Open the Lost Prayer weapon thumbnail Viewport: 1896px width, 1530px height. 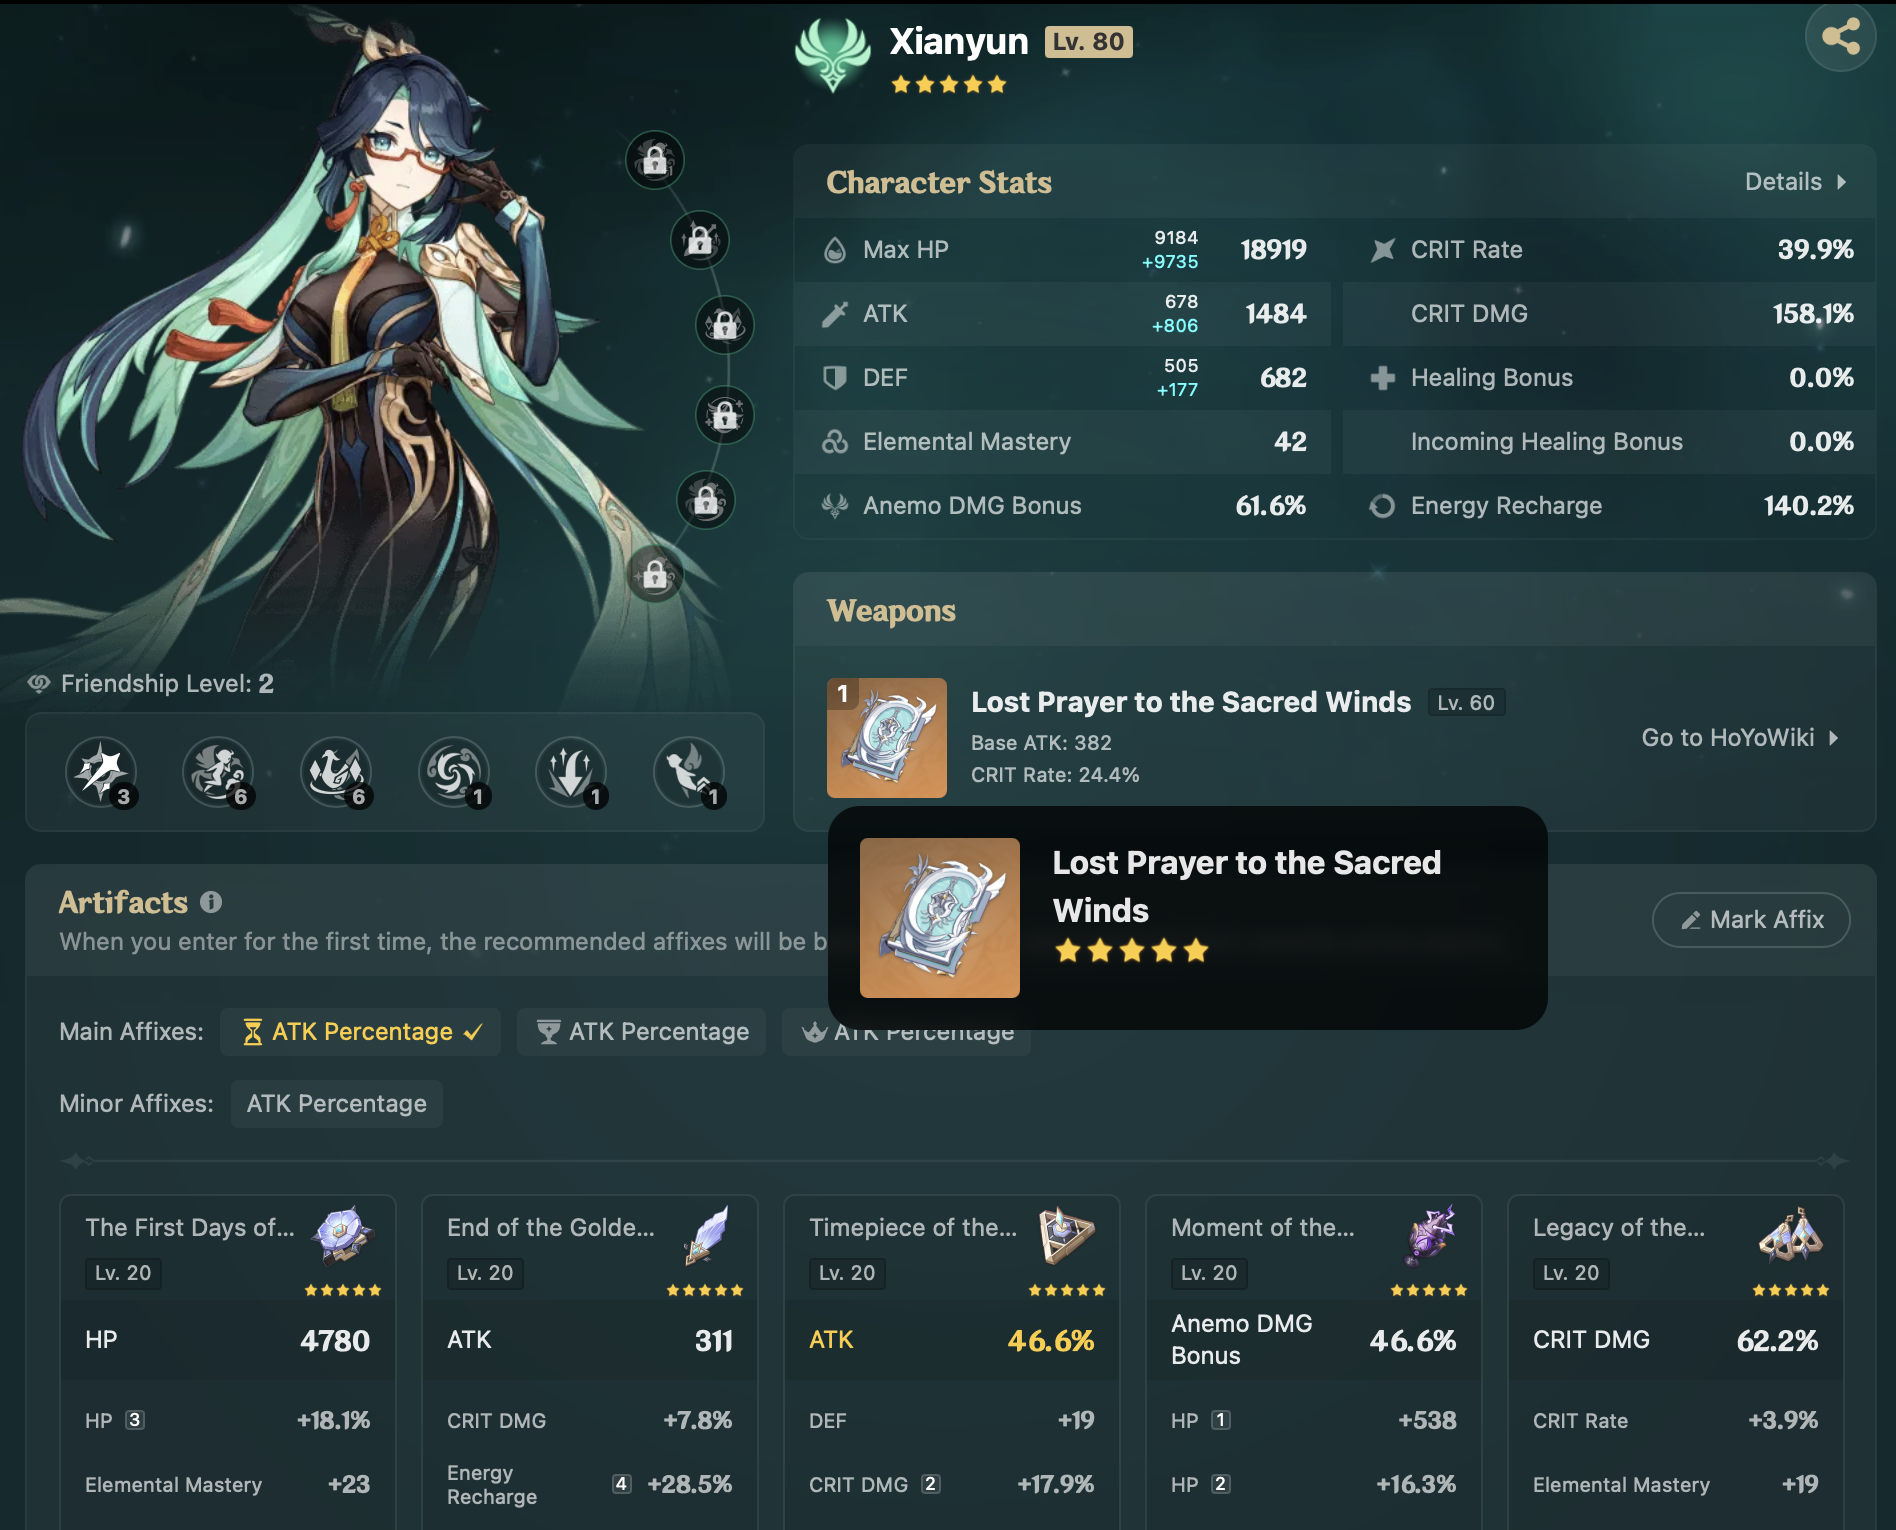pyautogui.click(x=887, y=738)
